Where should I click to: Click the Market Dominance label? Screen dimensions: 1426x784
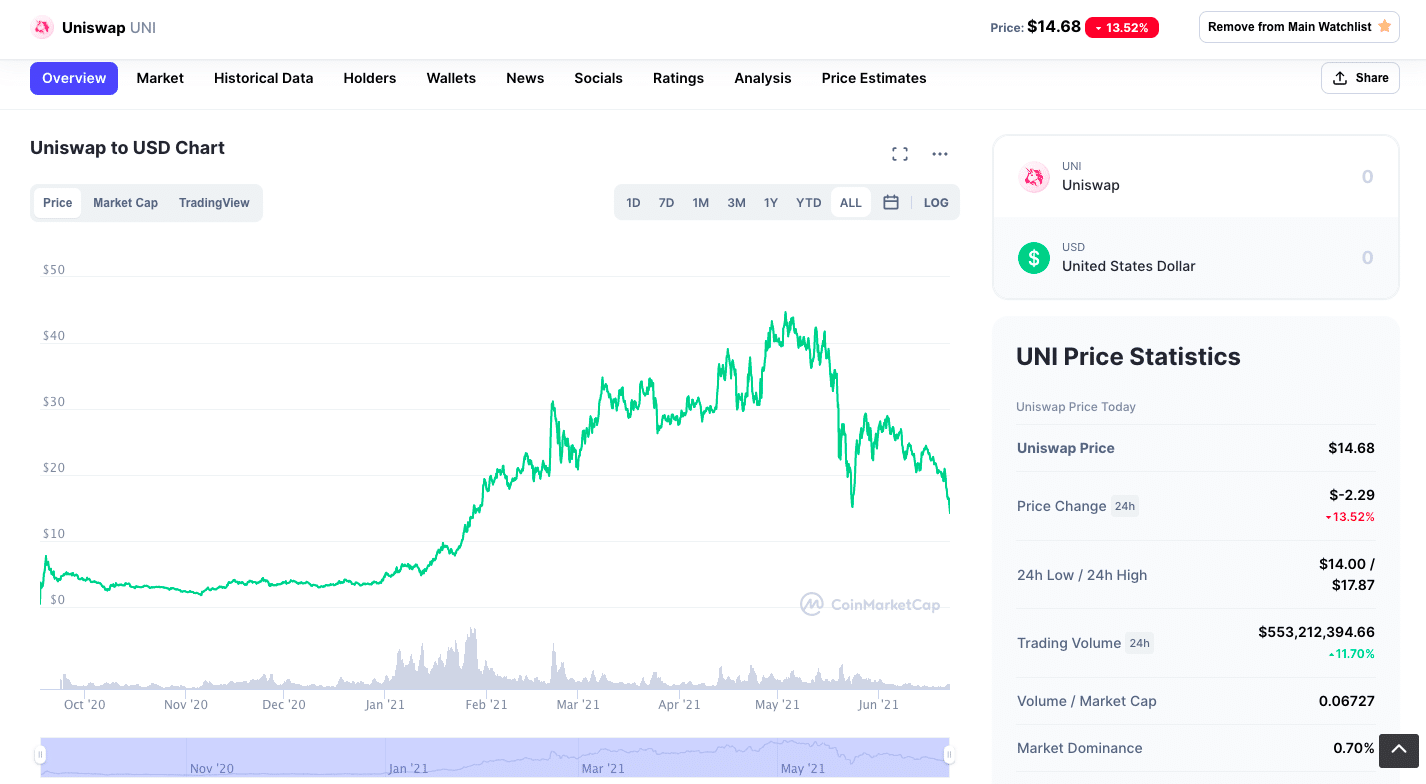click(1080, 748)
